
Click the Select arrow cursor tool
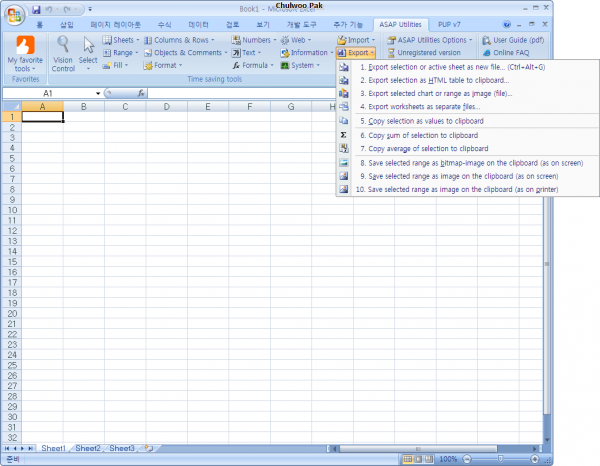pyautogui.click(x=88, y=45)
